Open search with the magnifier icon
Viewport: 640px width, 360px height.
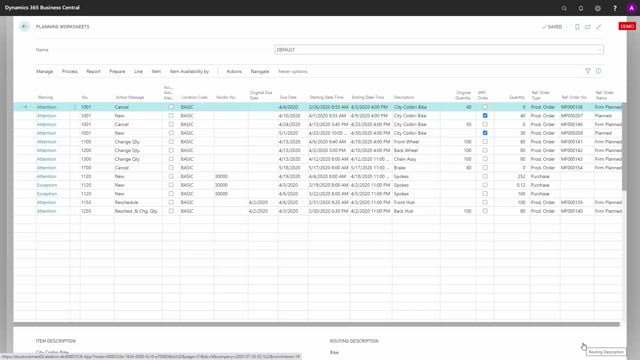pos(564,8)
